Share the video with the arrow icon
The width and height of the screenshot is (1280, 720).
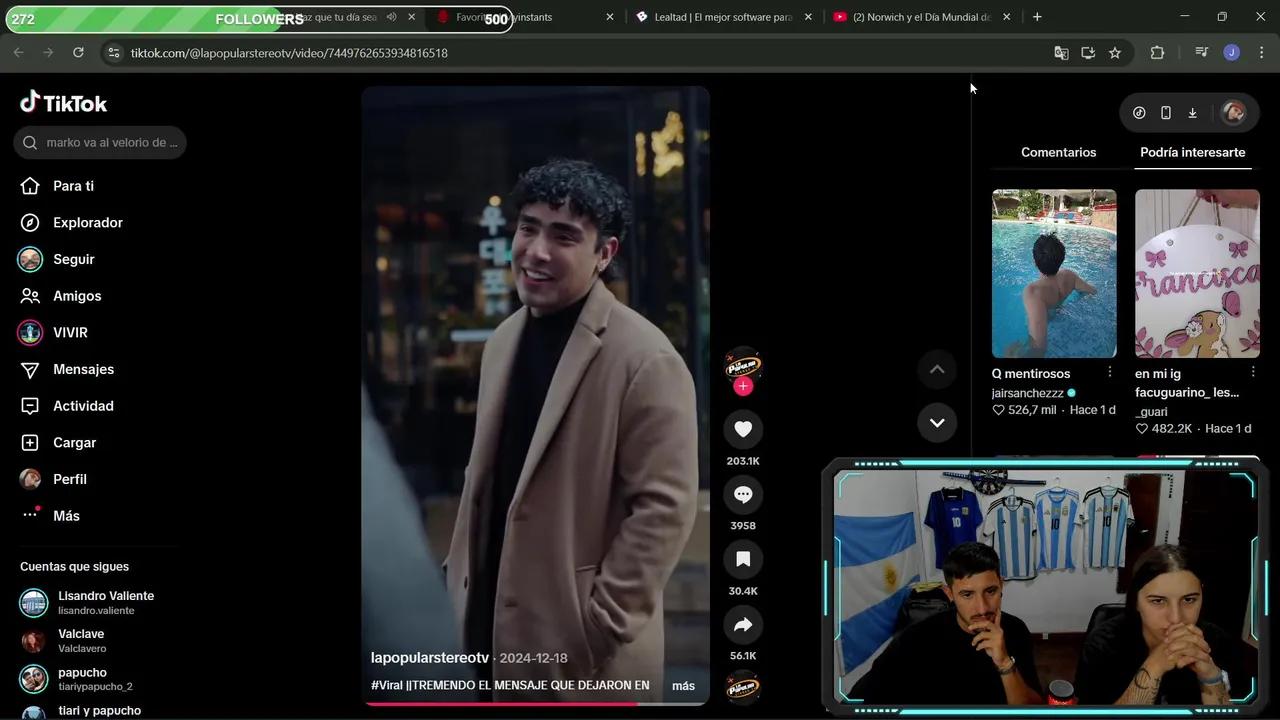pyautogui.click(x=743, y=625)
